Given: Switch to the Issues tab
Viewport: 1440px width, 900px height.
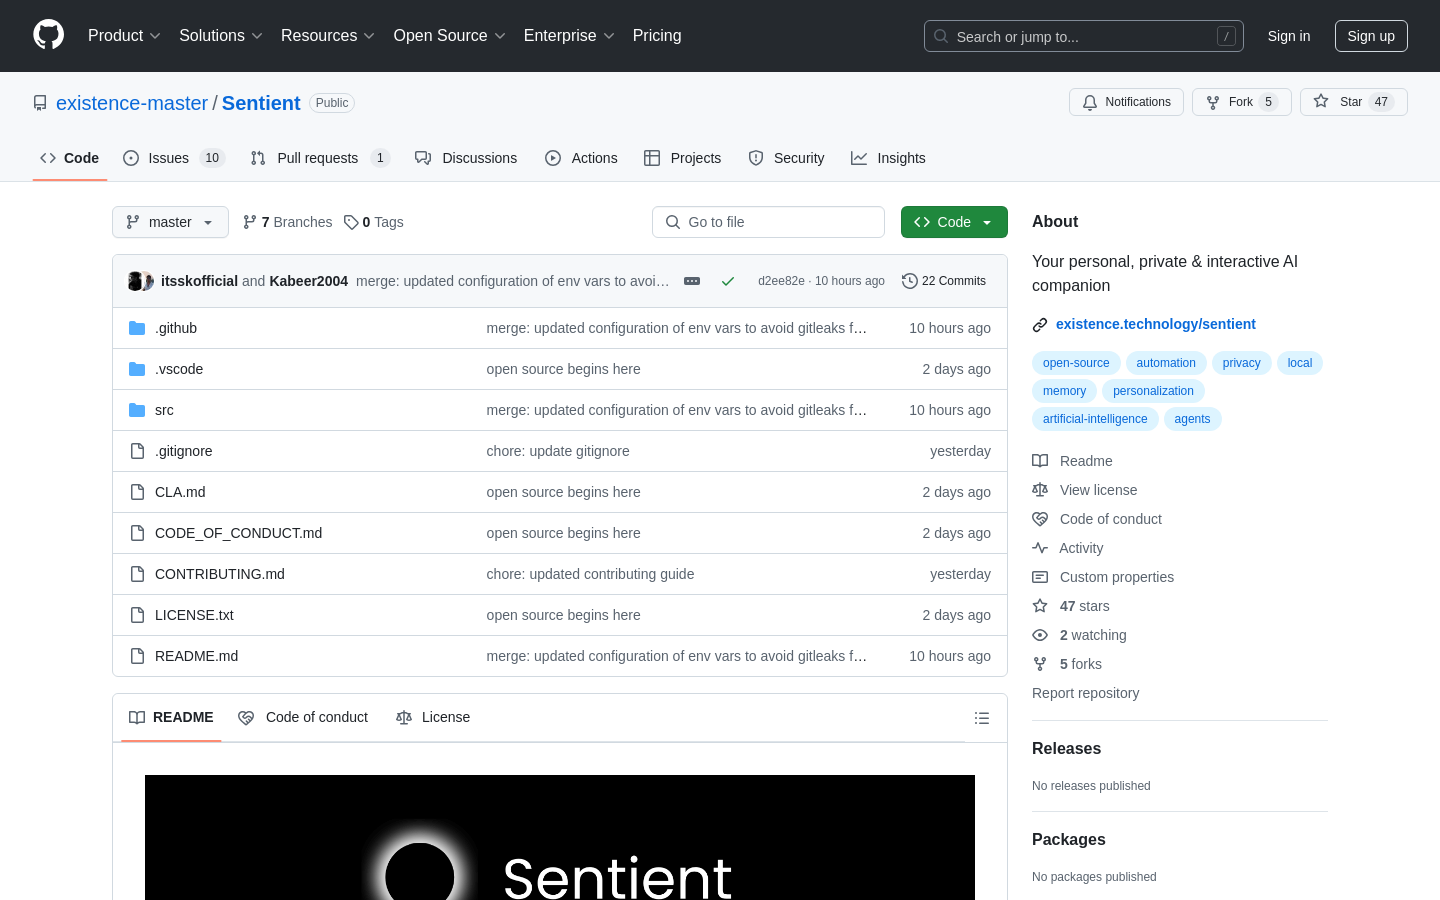Looking at the screenshot, I should coord(174,158).
